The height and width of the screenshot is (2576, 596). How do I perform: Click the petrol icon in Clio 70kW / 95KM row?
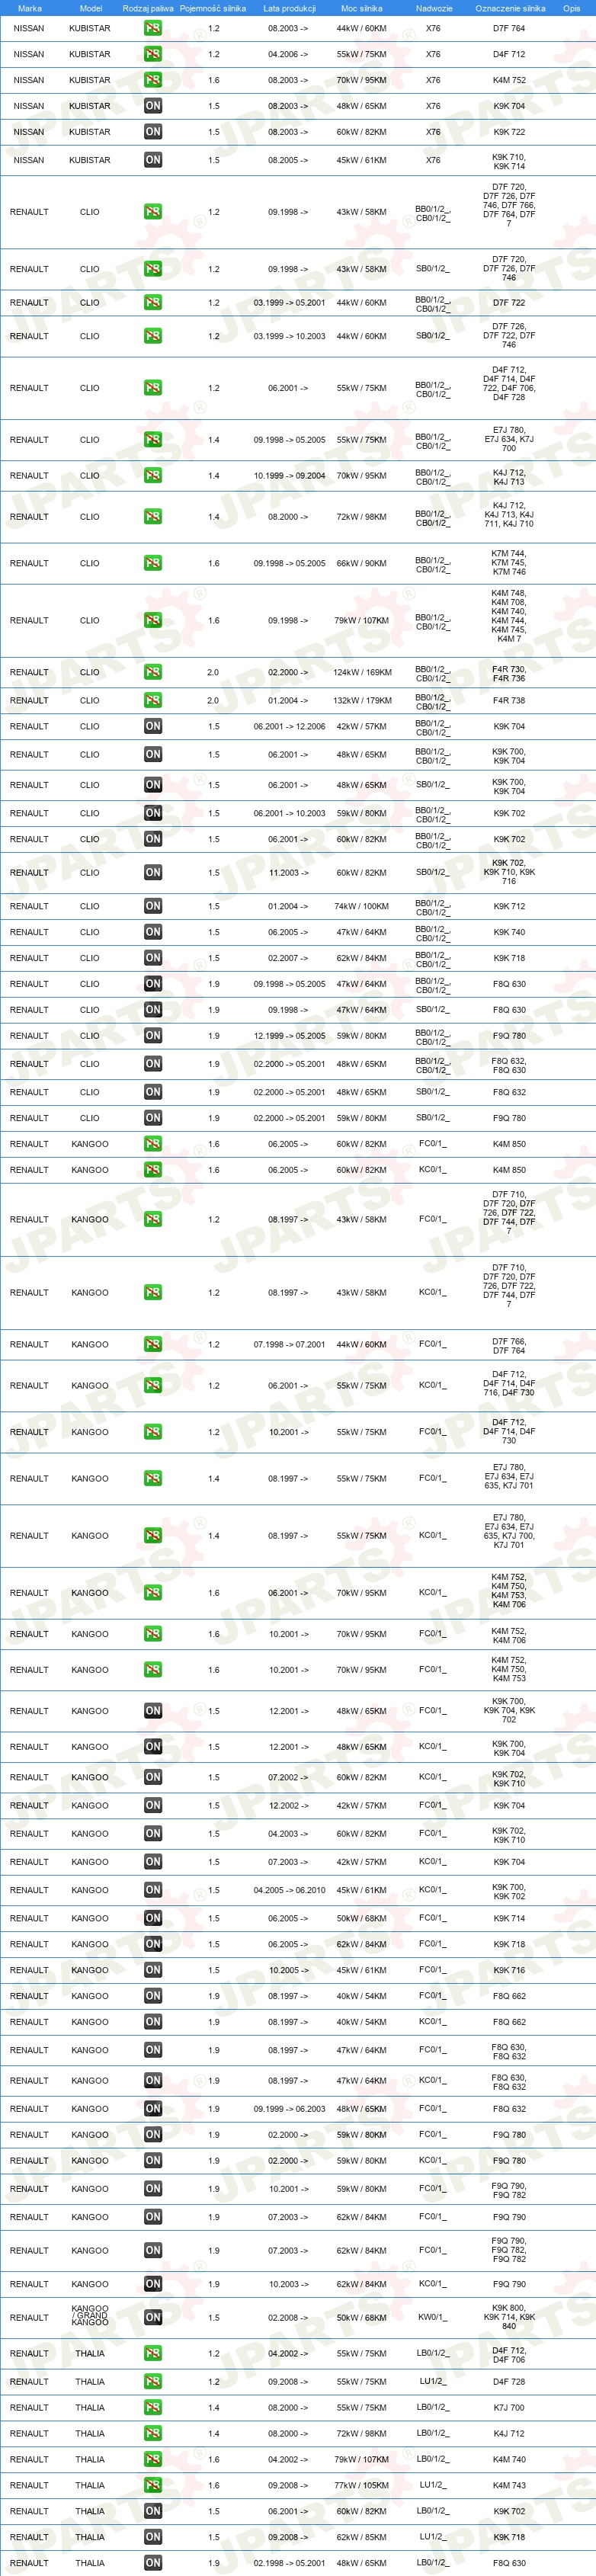coord(153,476)
